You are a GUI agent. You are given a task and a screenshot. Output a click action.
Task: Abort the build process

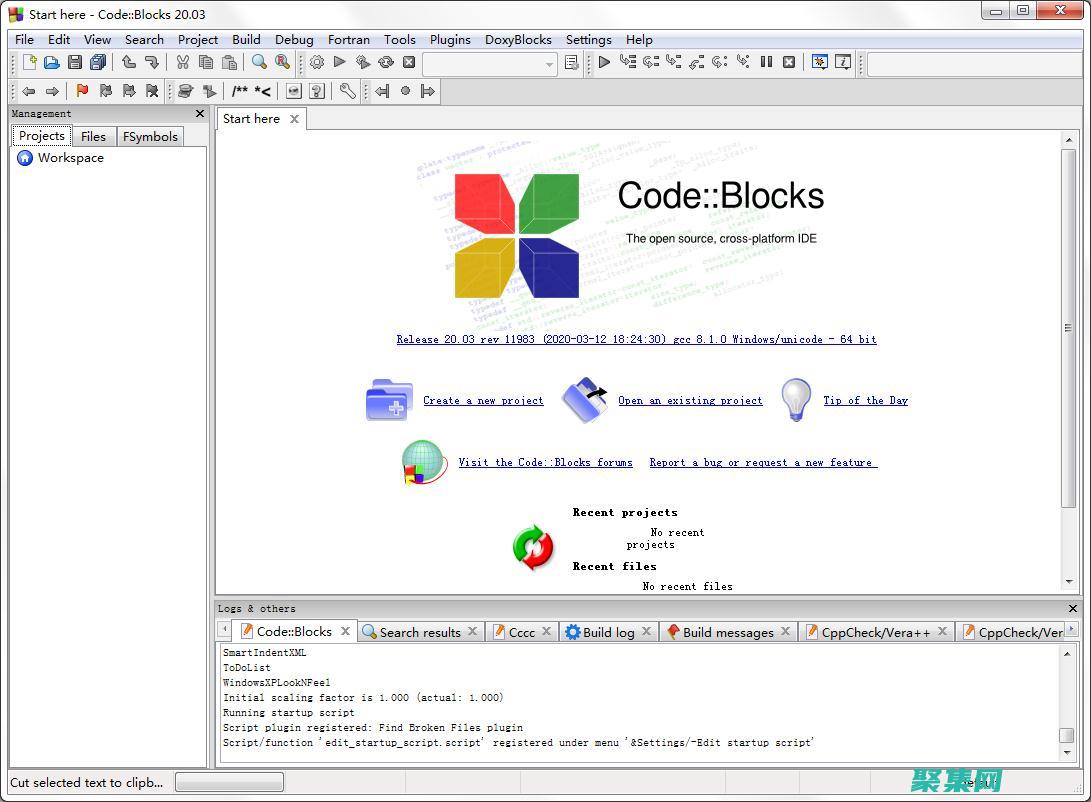(409, 62)
